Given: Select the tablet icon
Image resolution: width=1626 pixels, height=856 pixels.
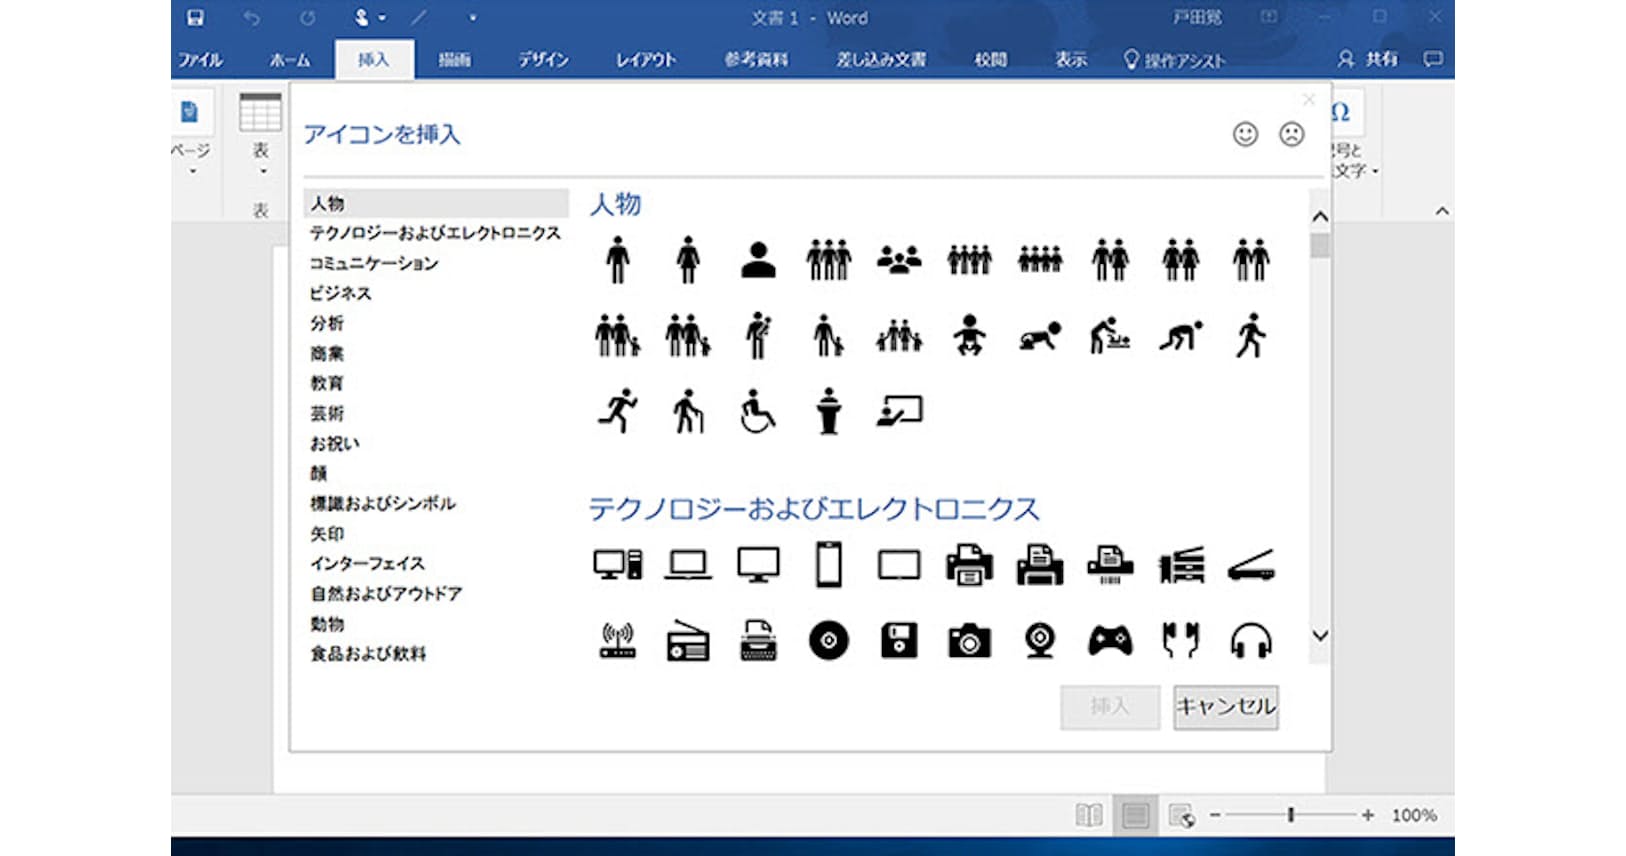Looking at the screenshot, I should point(899,565).
